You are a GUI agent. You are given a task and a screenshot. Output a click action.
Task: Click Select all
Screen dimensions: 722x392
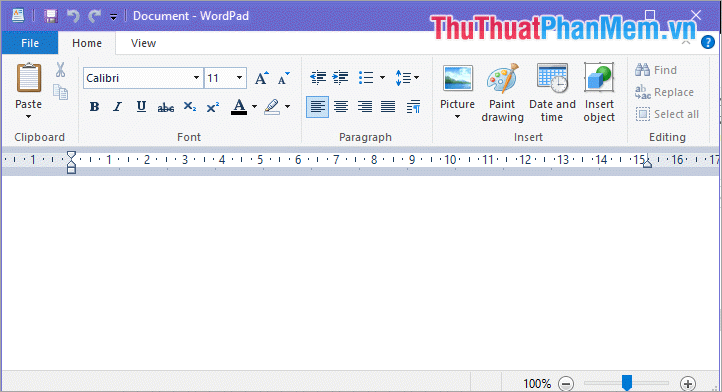667,114
